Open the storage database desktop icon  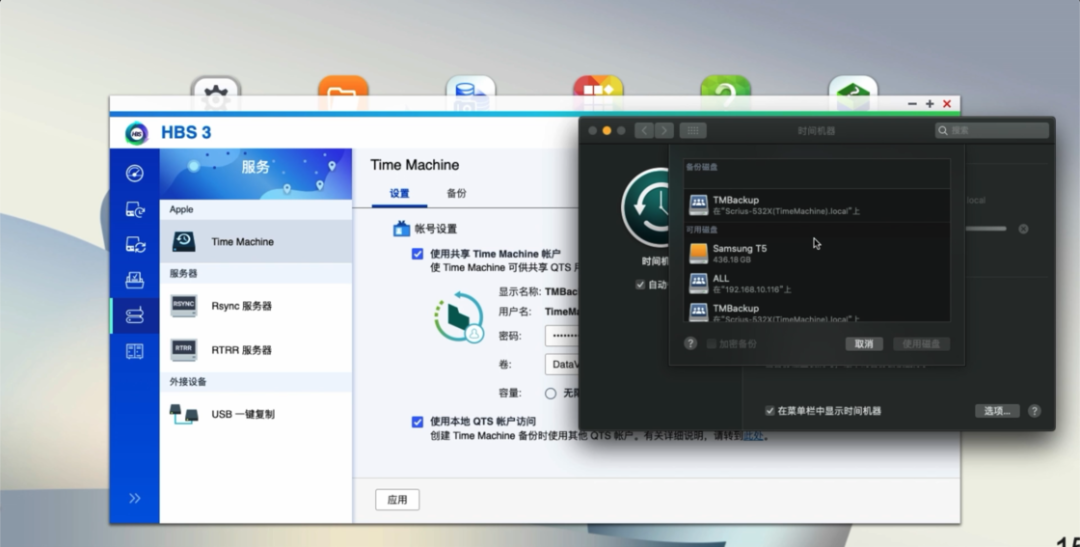pos(470,93)
